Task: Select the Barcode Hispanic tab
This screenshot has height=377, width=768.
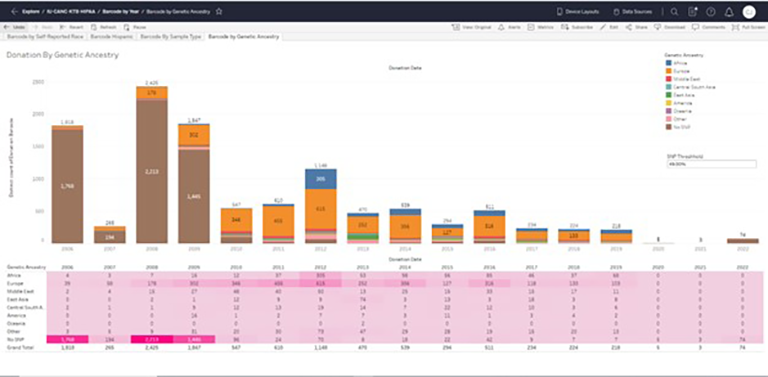Action: pyautogui.click(x=112, y=36)
